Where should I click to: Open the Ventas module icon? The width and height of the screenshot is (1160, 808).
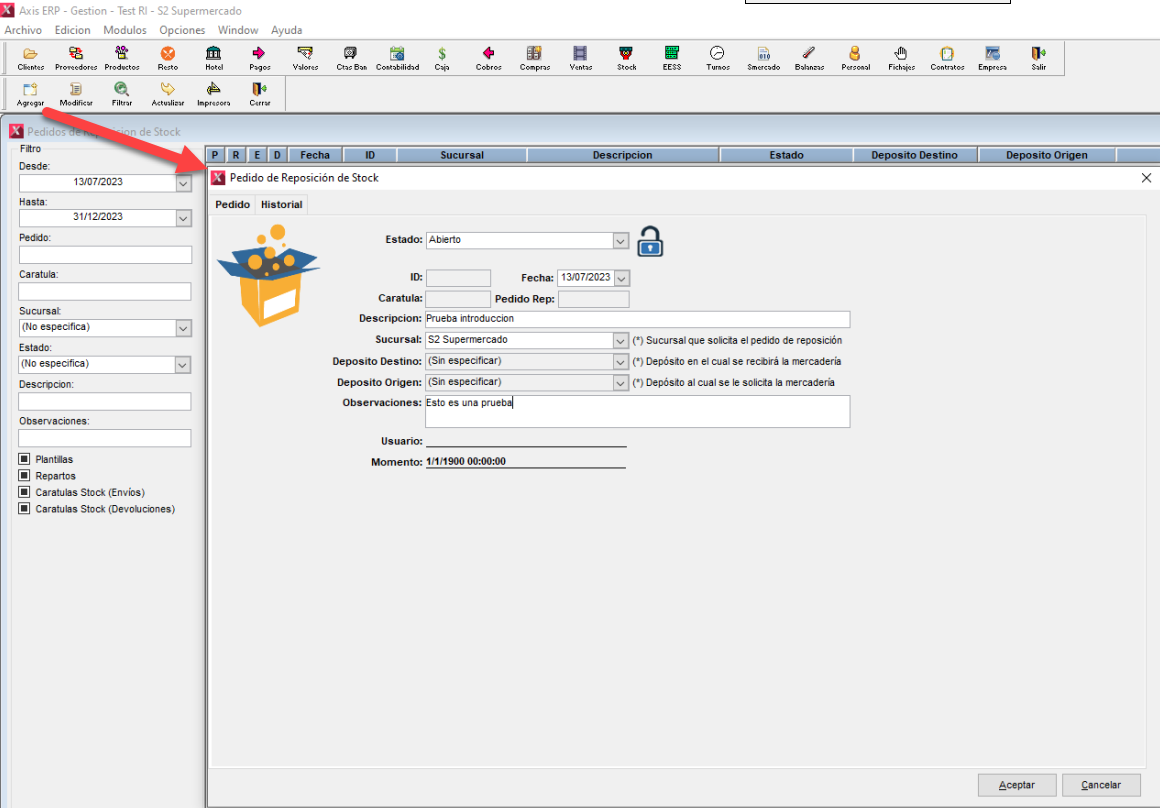(x=580, y=58)
